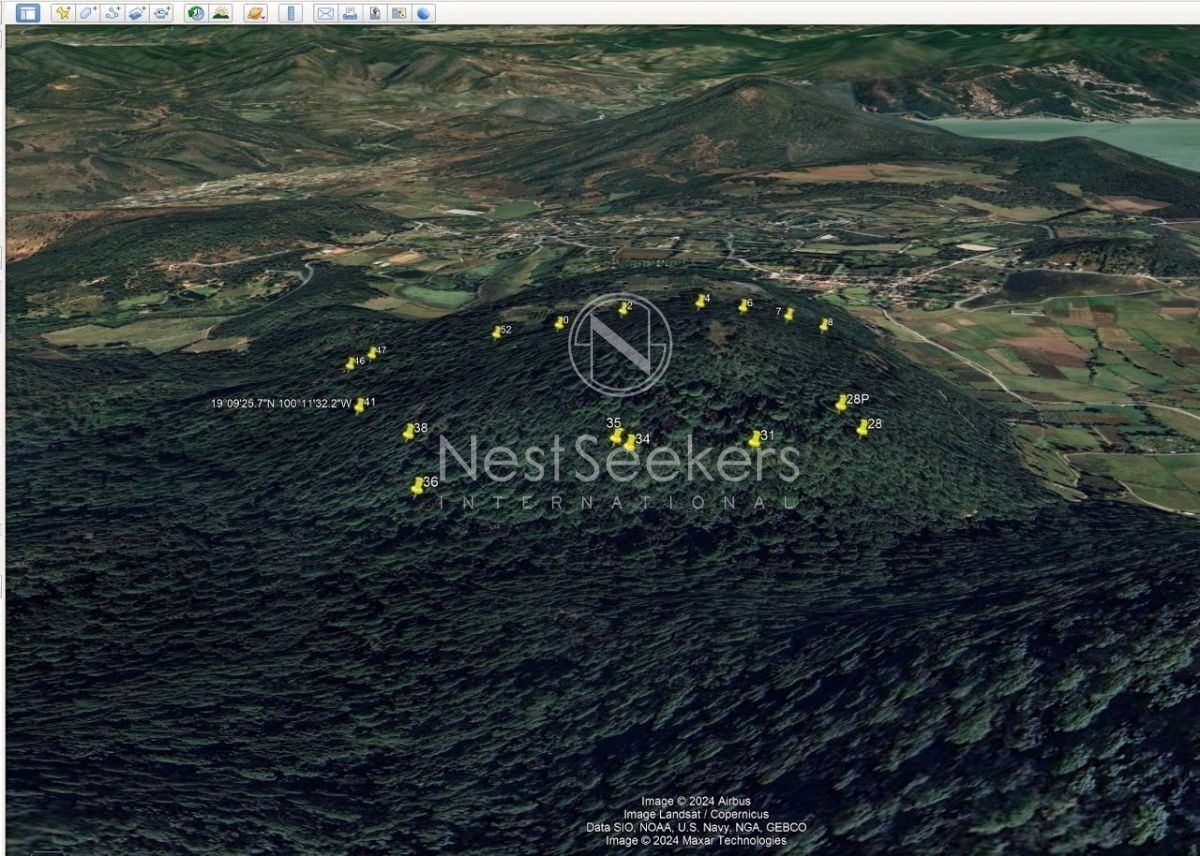Image resolution: width=1200 pixels, height=856 pixels.
Task: Click 'Data SIO, NOAA, U.S. Navy, NGA, GEBCO' text
Action: click(696, 828)
